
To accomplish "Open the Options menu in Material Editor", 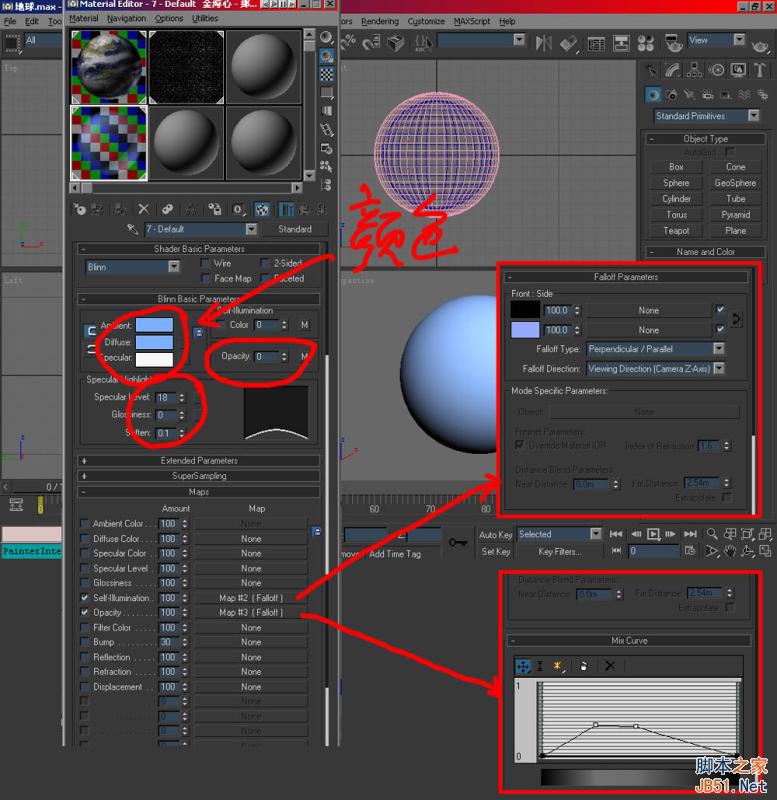I will tap(169, 18).
